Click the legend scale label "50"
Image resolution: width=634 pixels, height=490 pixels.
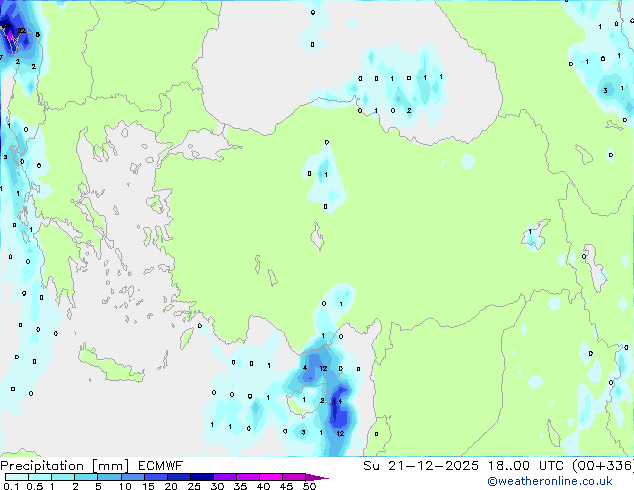(x=309, y=486)
